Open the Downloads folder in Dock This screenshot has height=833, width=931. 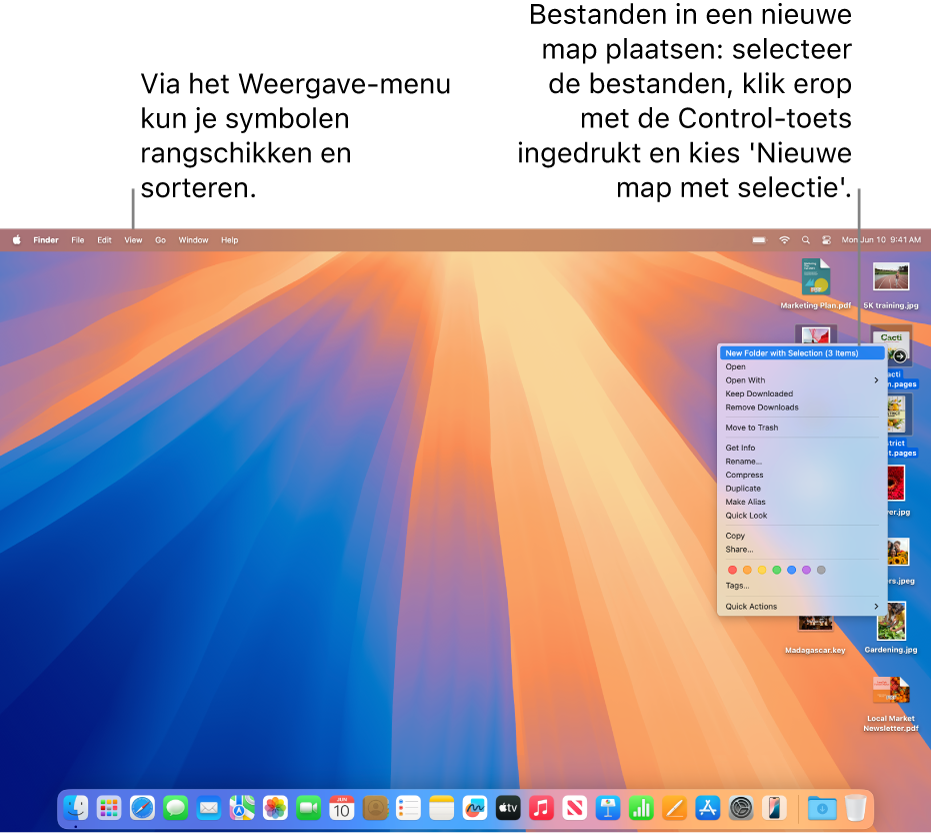coord(822,808)
